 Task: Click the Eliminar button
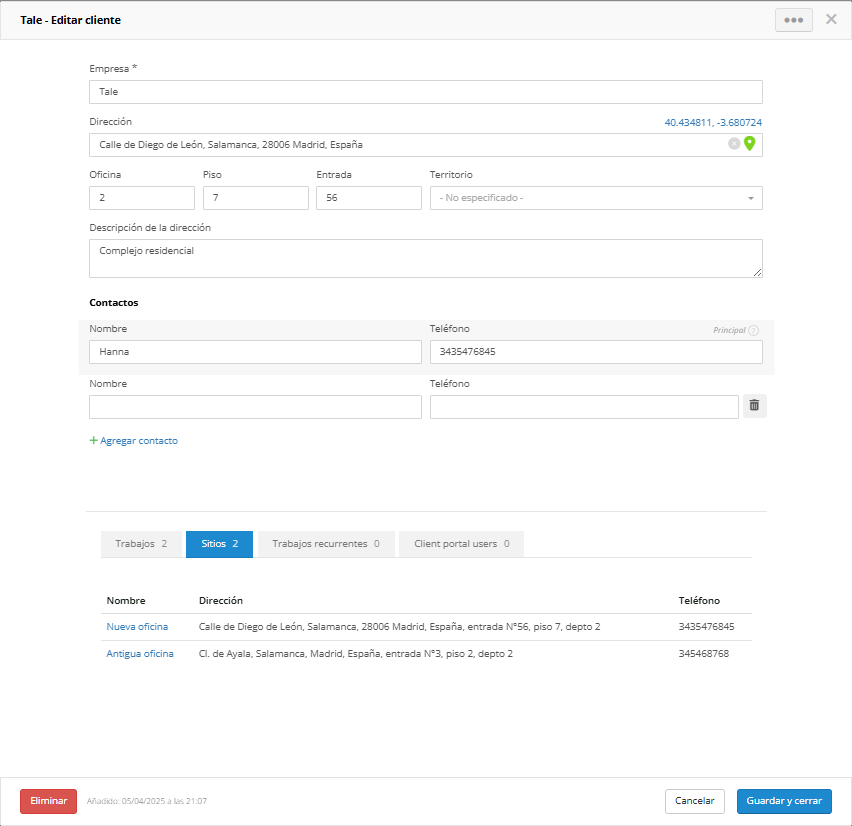coord(48,801)
